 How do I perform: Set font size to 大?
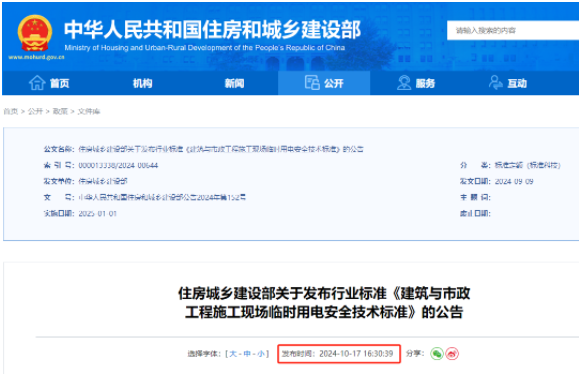pos(233,354)
